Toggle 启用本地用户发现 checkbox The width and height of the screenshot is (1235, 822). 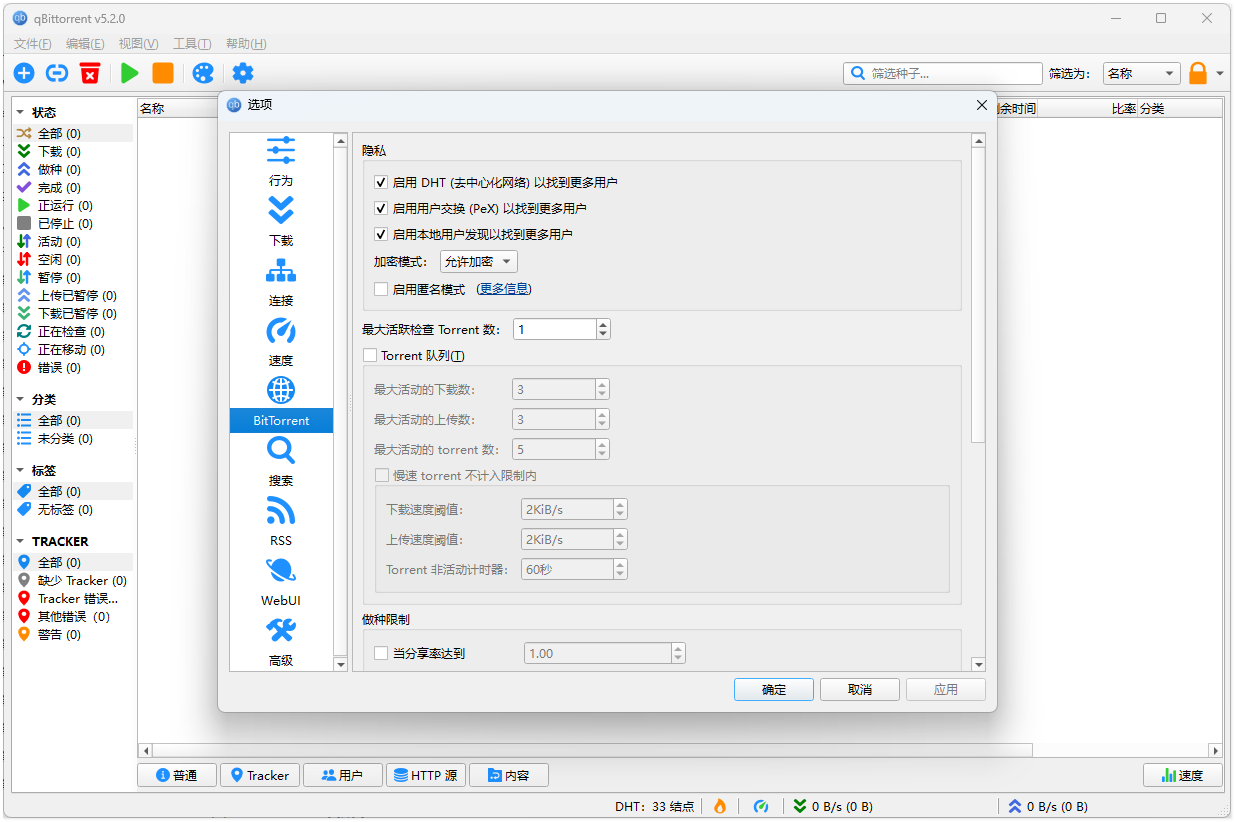[x=381, y=234]
